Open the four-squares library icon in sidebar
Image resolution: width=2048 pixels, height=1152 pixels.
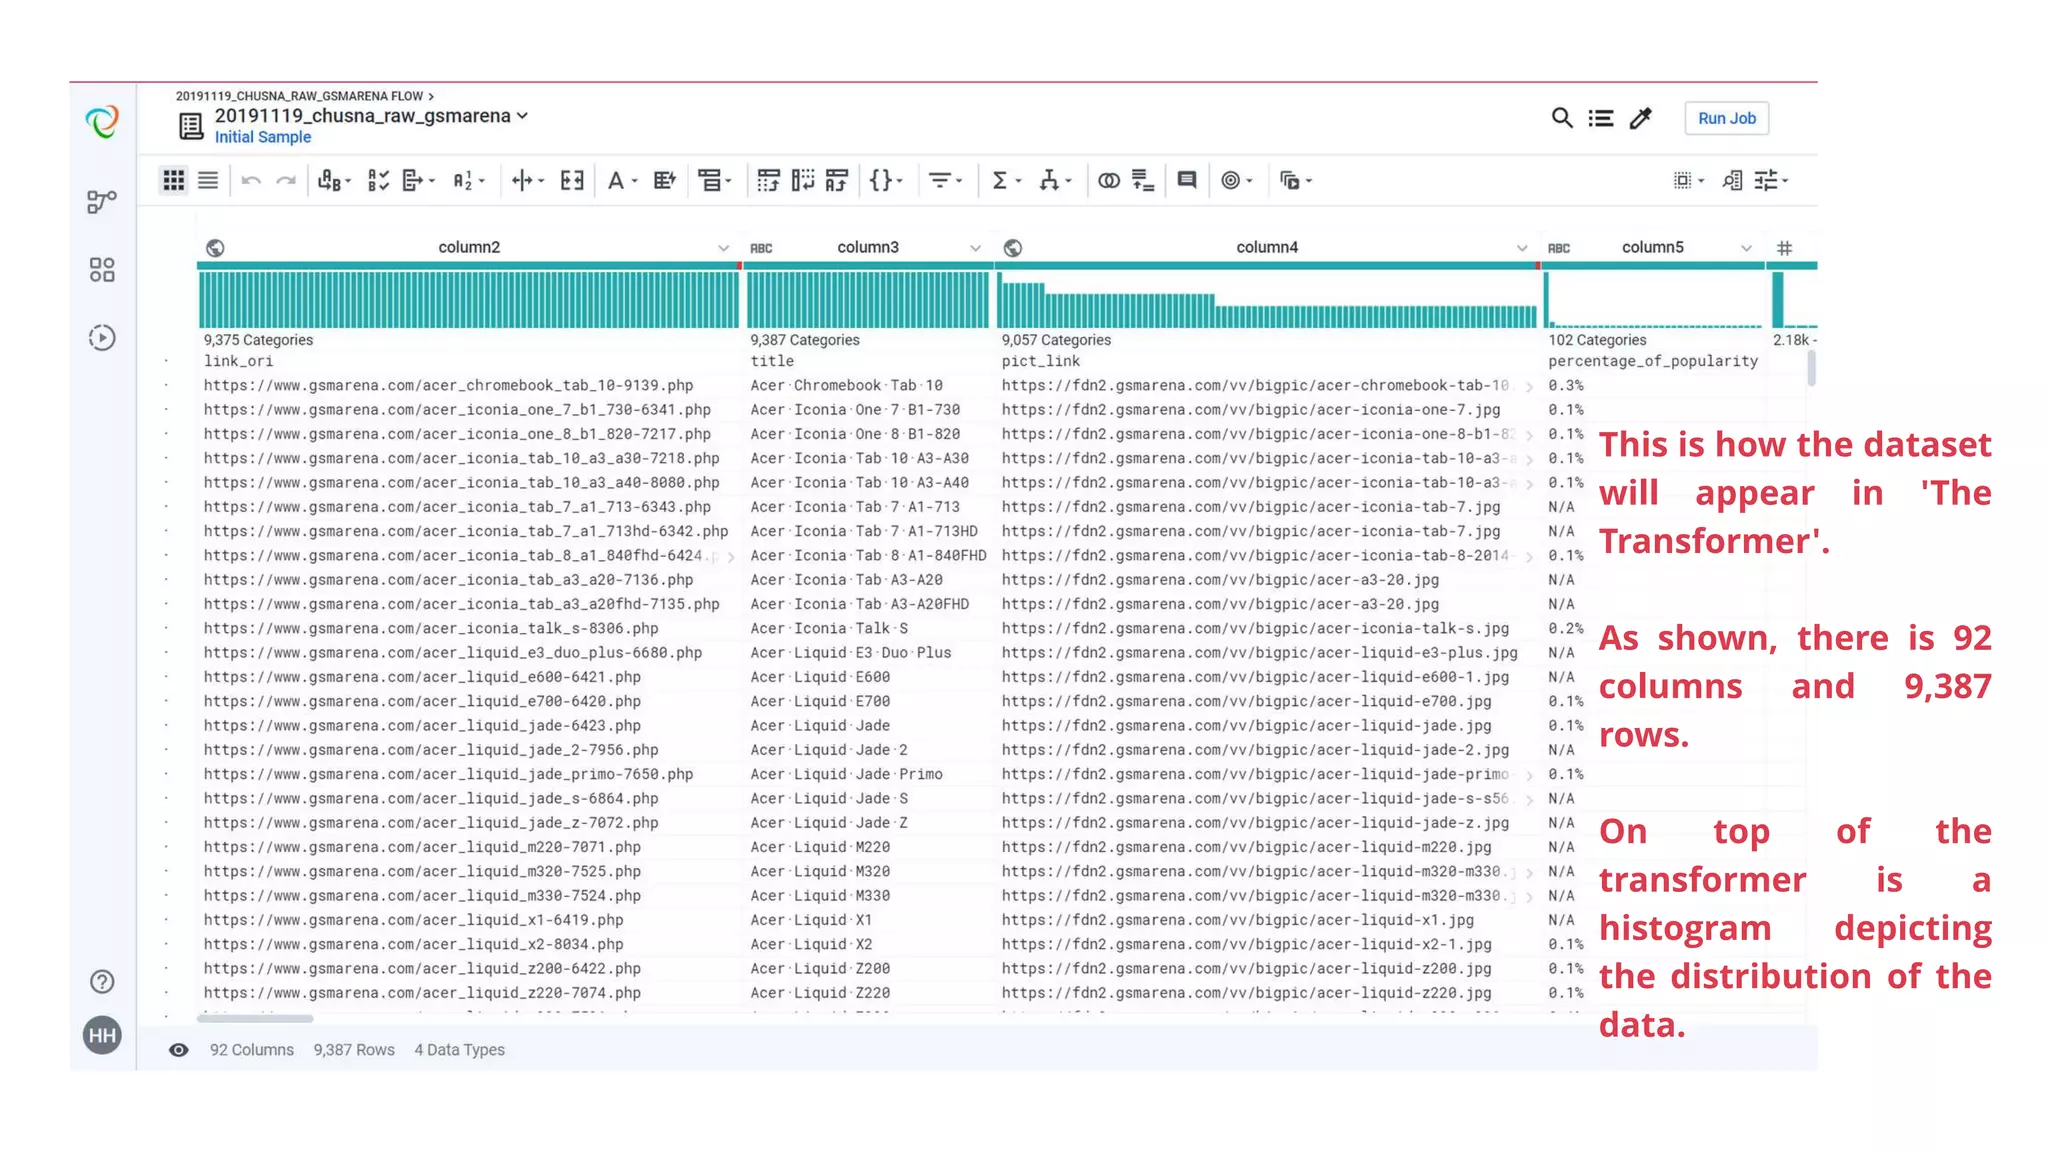click(x=102, y=270)
